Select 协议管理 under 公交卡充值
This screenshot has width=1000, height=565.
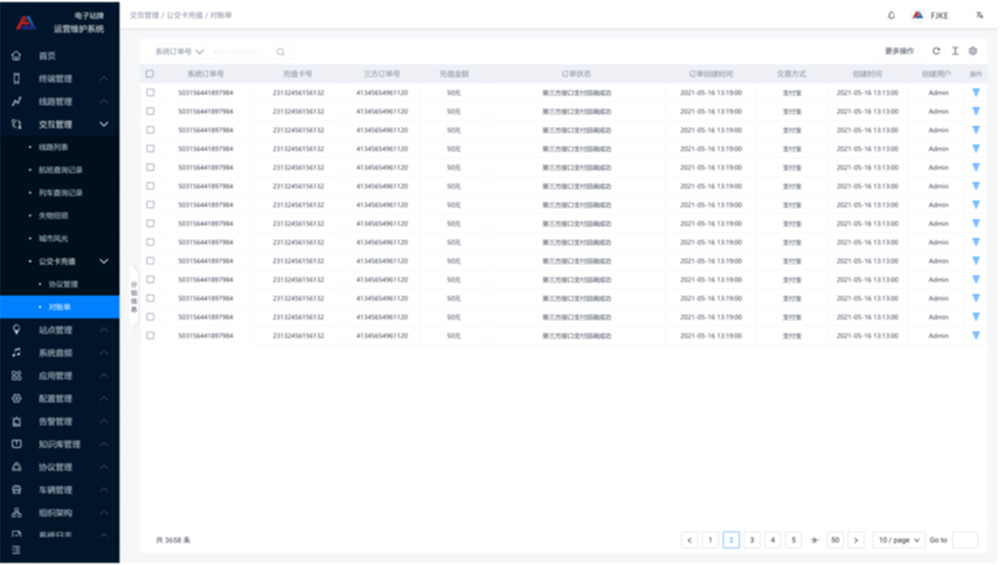(x=63, y=284)
